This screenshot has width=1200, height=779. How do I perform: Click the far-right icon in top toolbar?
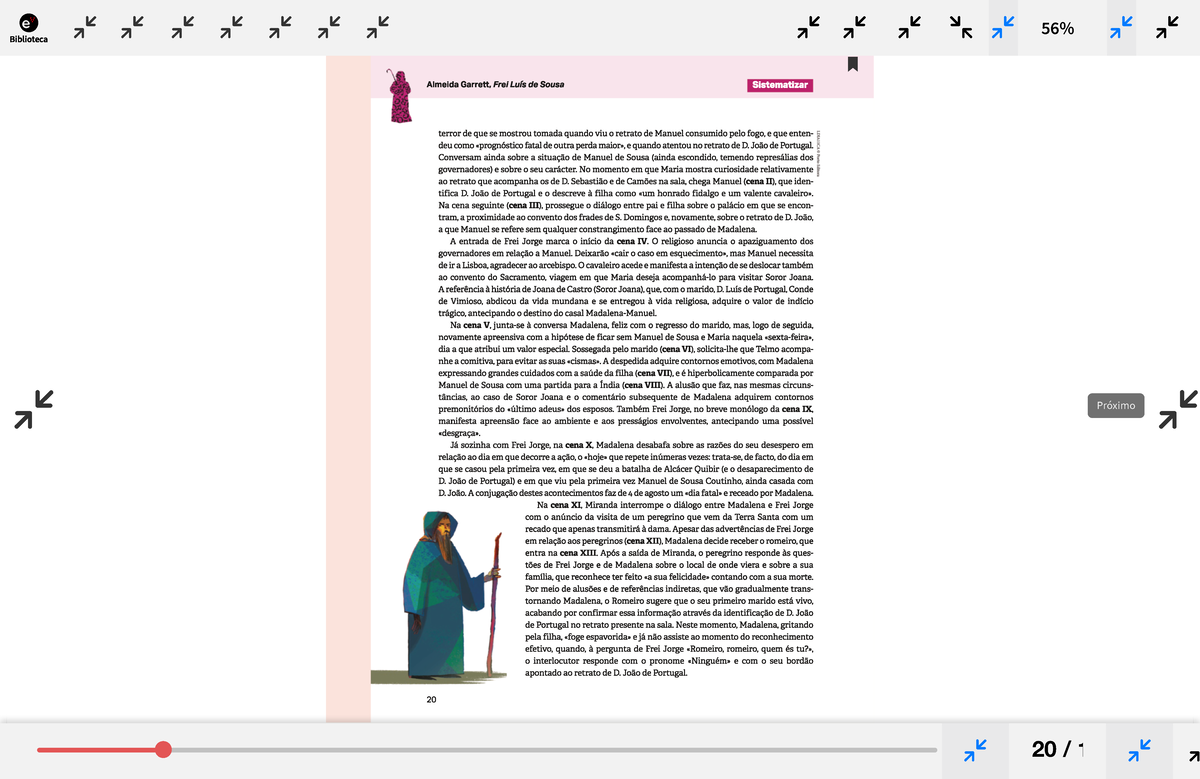(1167, 28)
